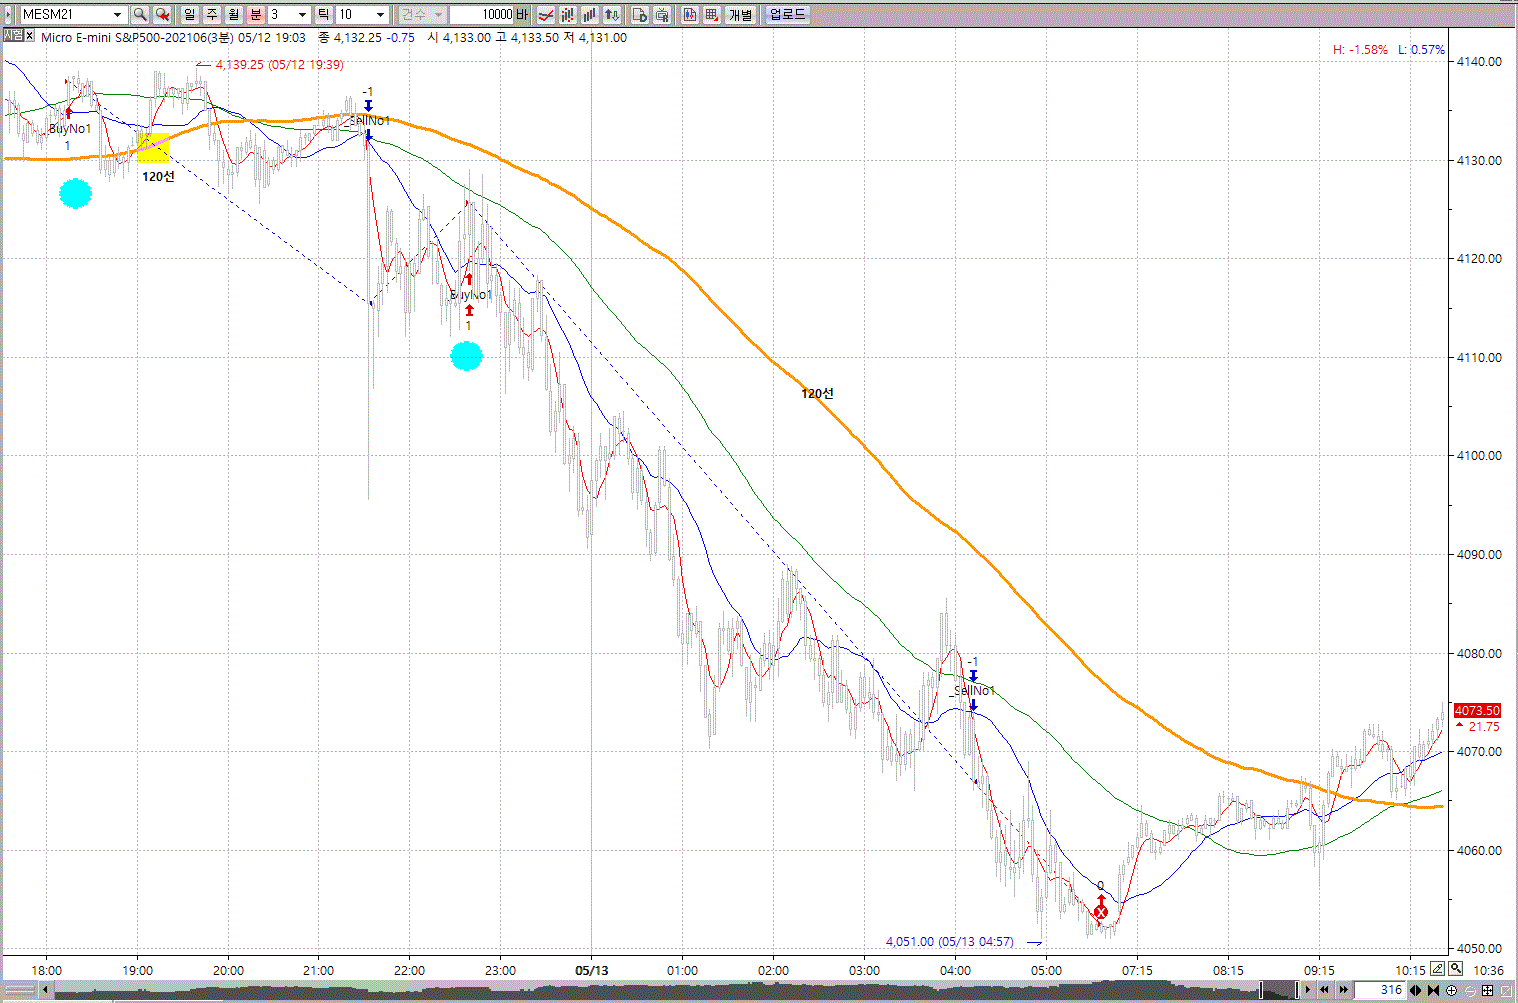
Task: Open the tick interval dropdown showing 10
Action: click(380, 14)
